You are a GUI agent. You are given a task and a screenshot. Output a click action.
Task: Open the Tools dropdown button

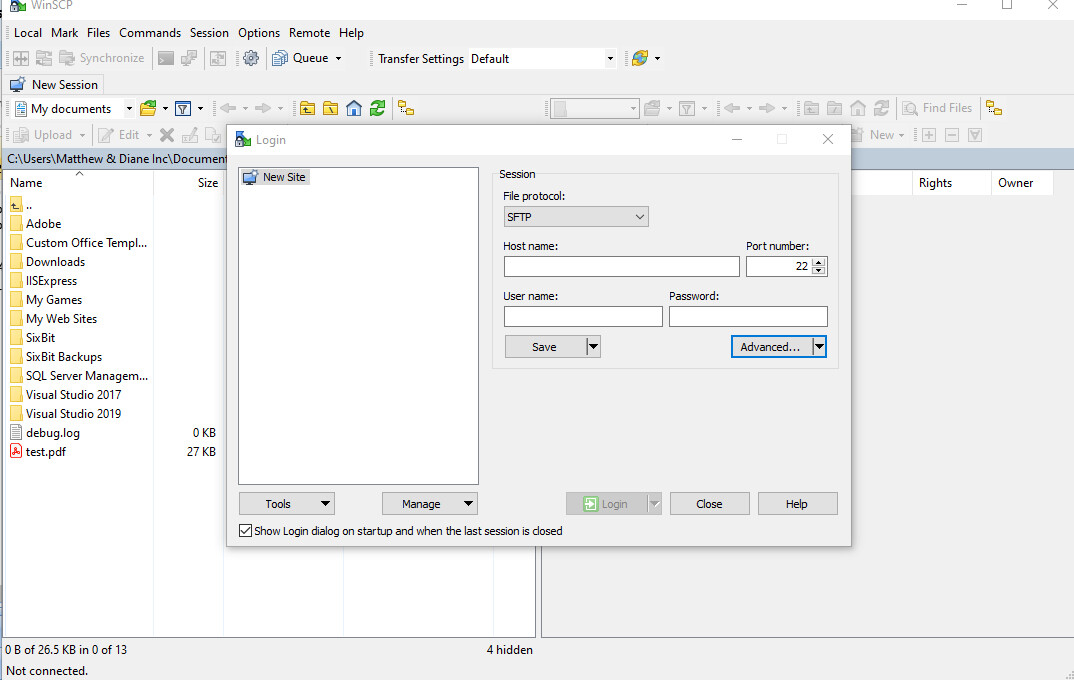[286, 504]
